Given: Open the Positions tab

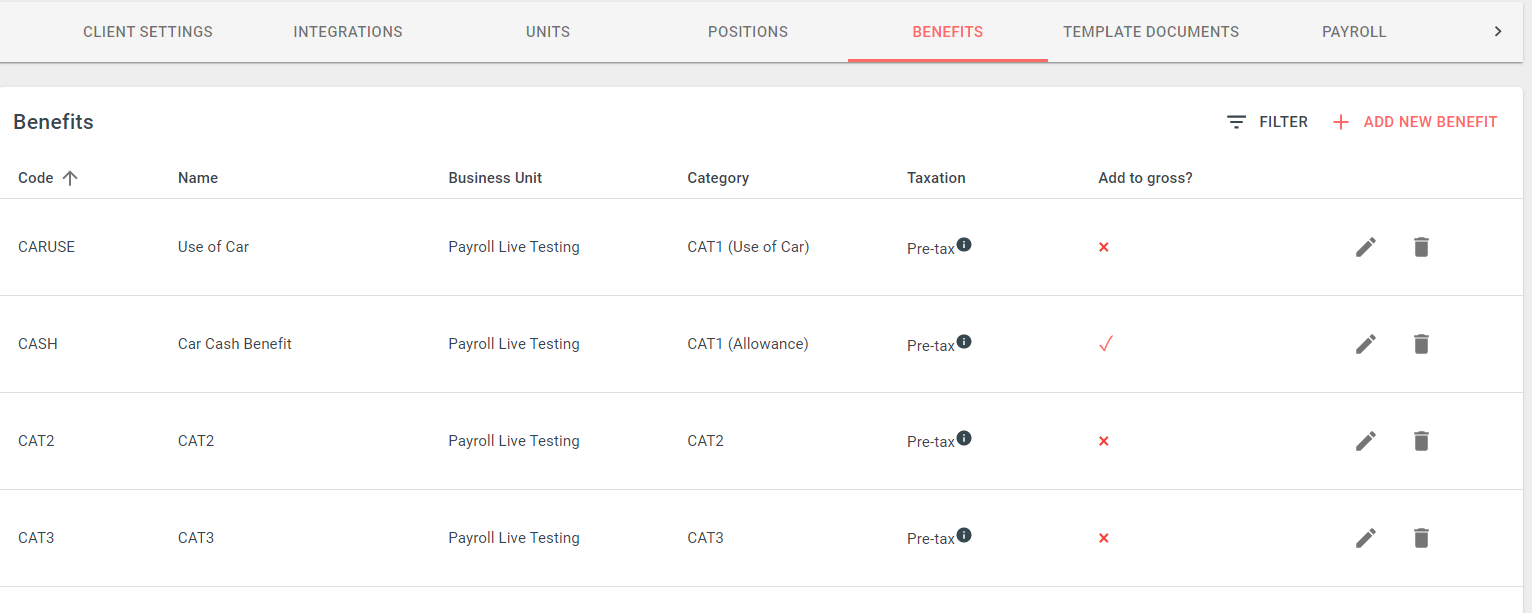Looking at the screenshot, I should 748,32.
